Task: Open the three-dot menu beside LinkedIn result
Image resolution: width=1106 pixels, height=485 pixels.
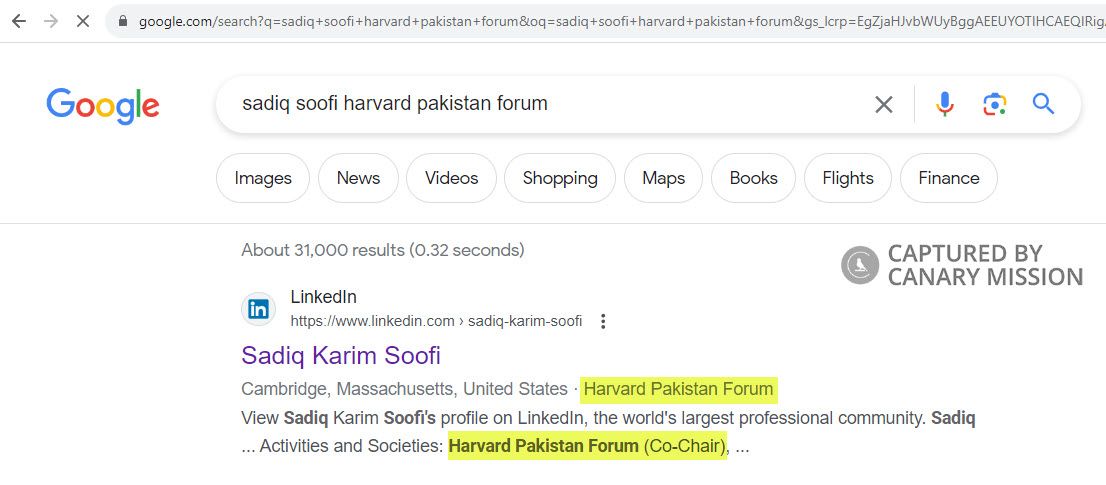Action: (603, 321)
